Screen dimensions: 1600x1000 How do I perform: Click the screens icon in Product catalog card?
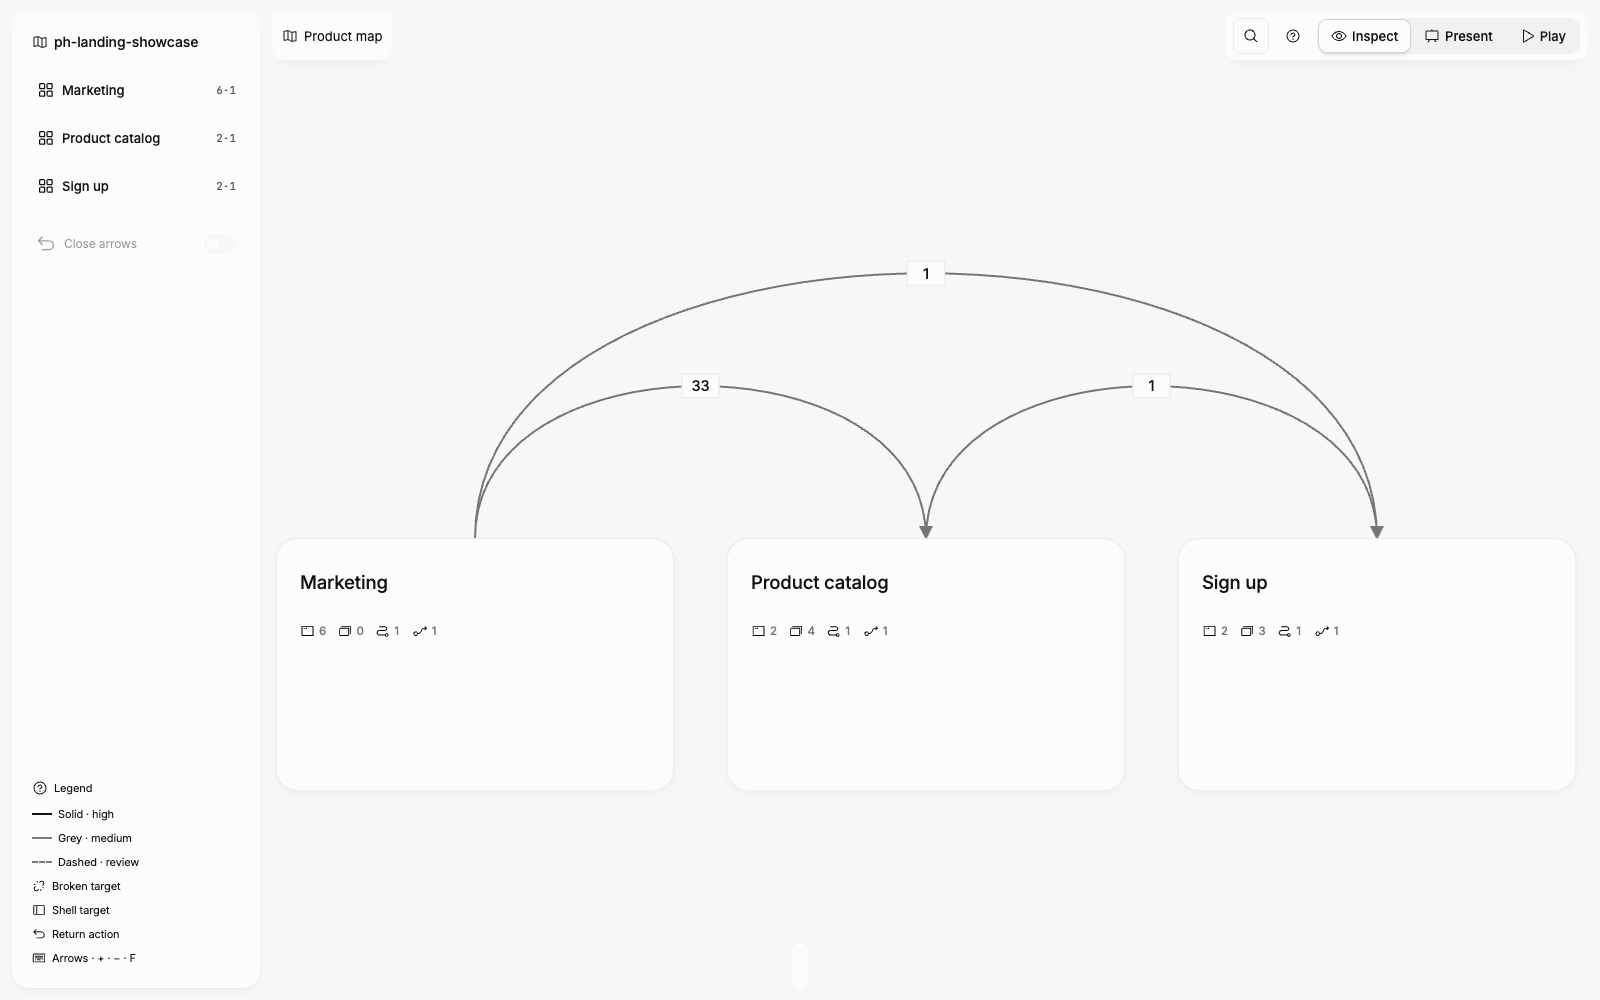click(x=758, y=631)
